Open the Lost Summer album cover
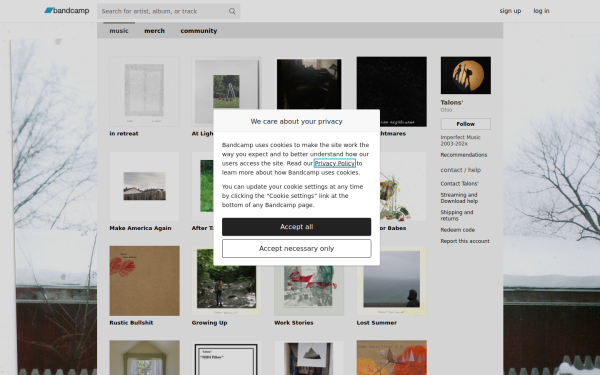Screen dimensions: 600x375 pos(391,281)
